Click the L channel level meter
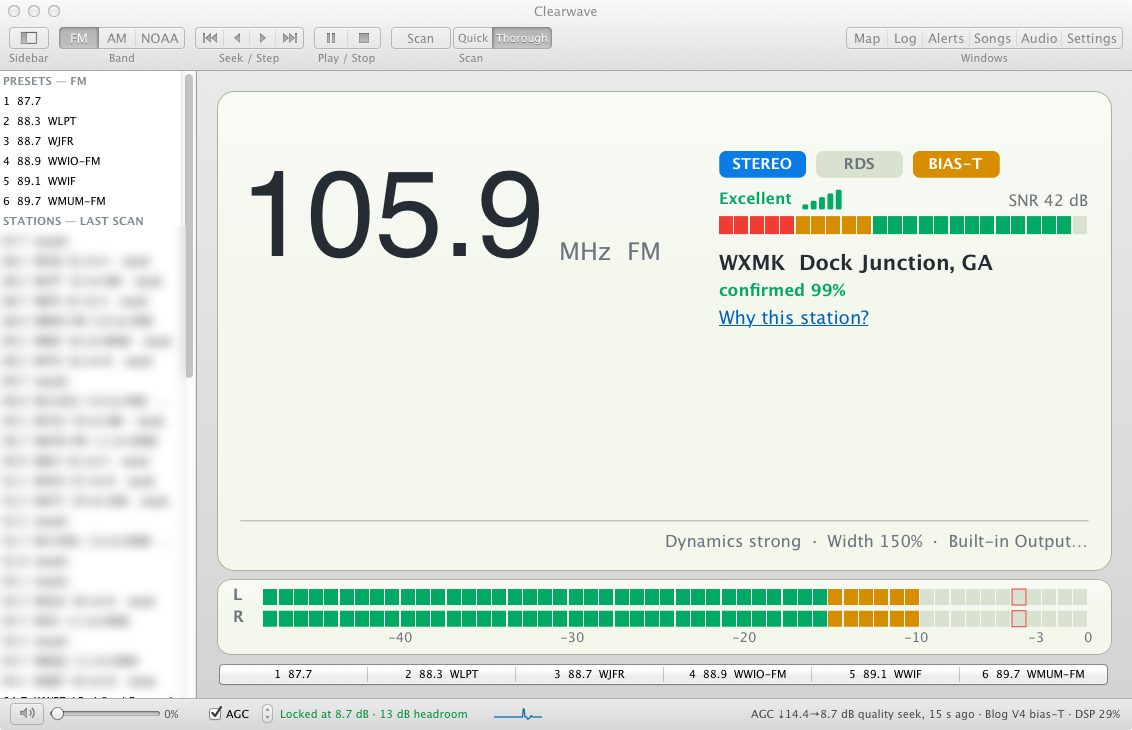This screenshot has width=1132, height=730. (675, 596)
